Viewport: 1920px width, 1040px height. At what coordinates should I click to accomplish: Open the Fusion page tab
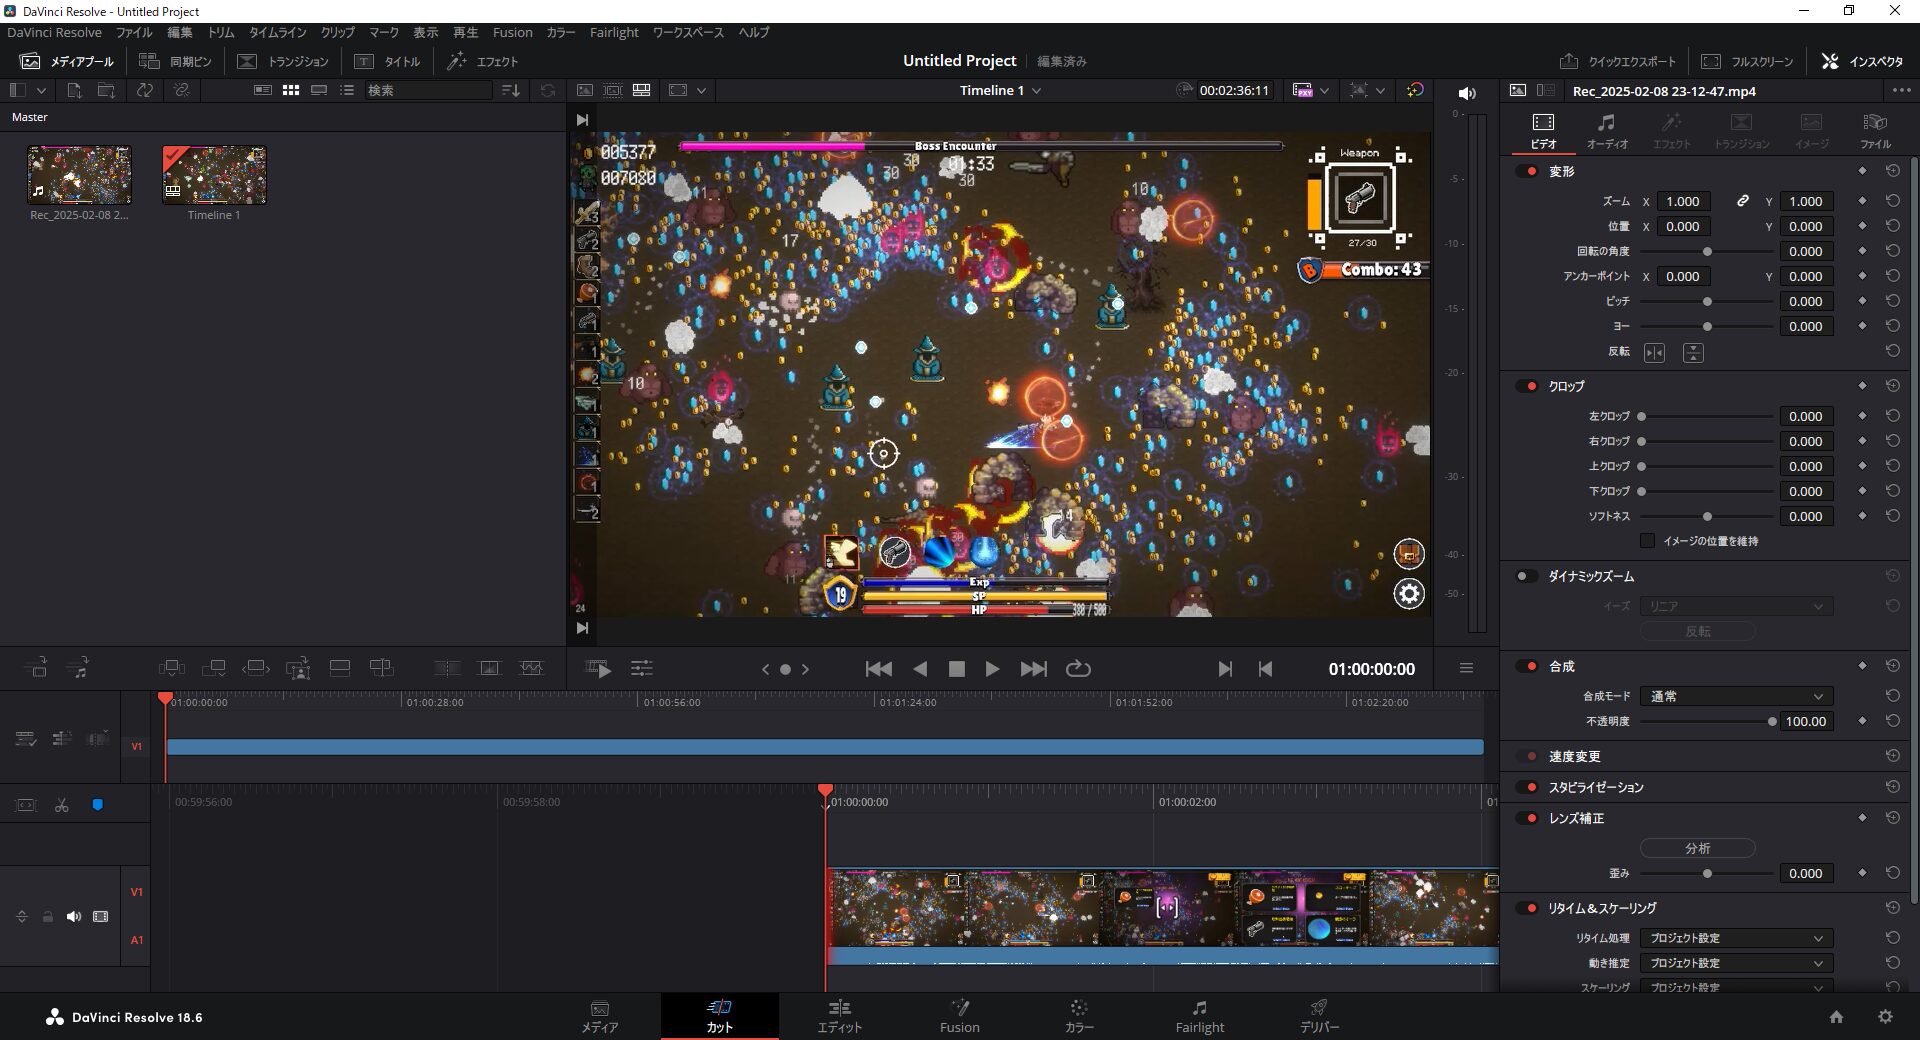pos(959,1016)
